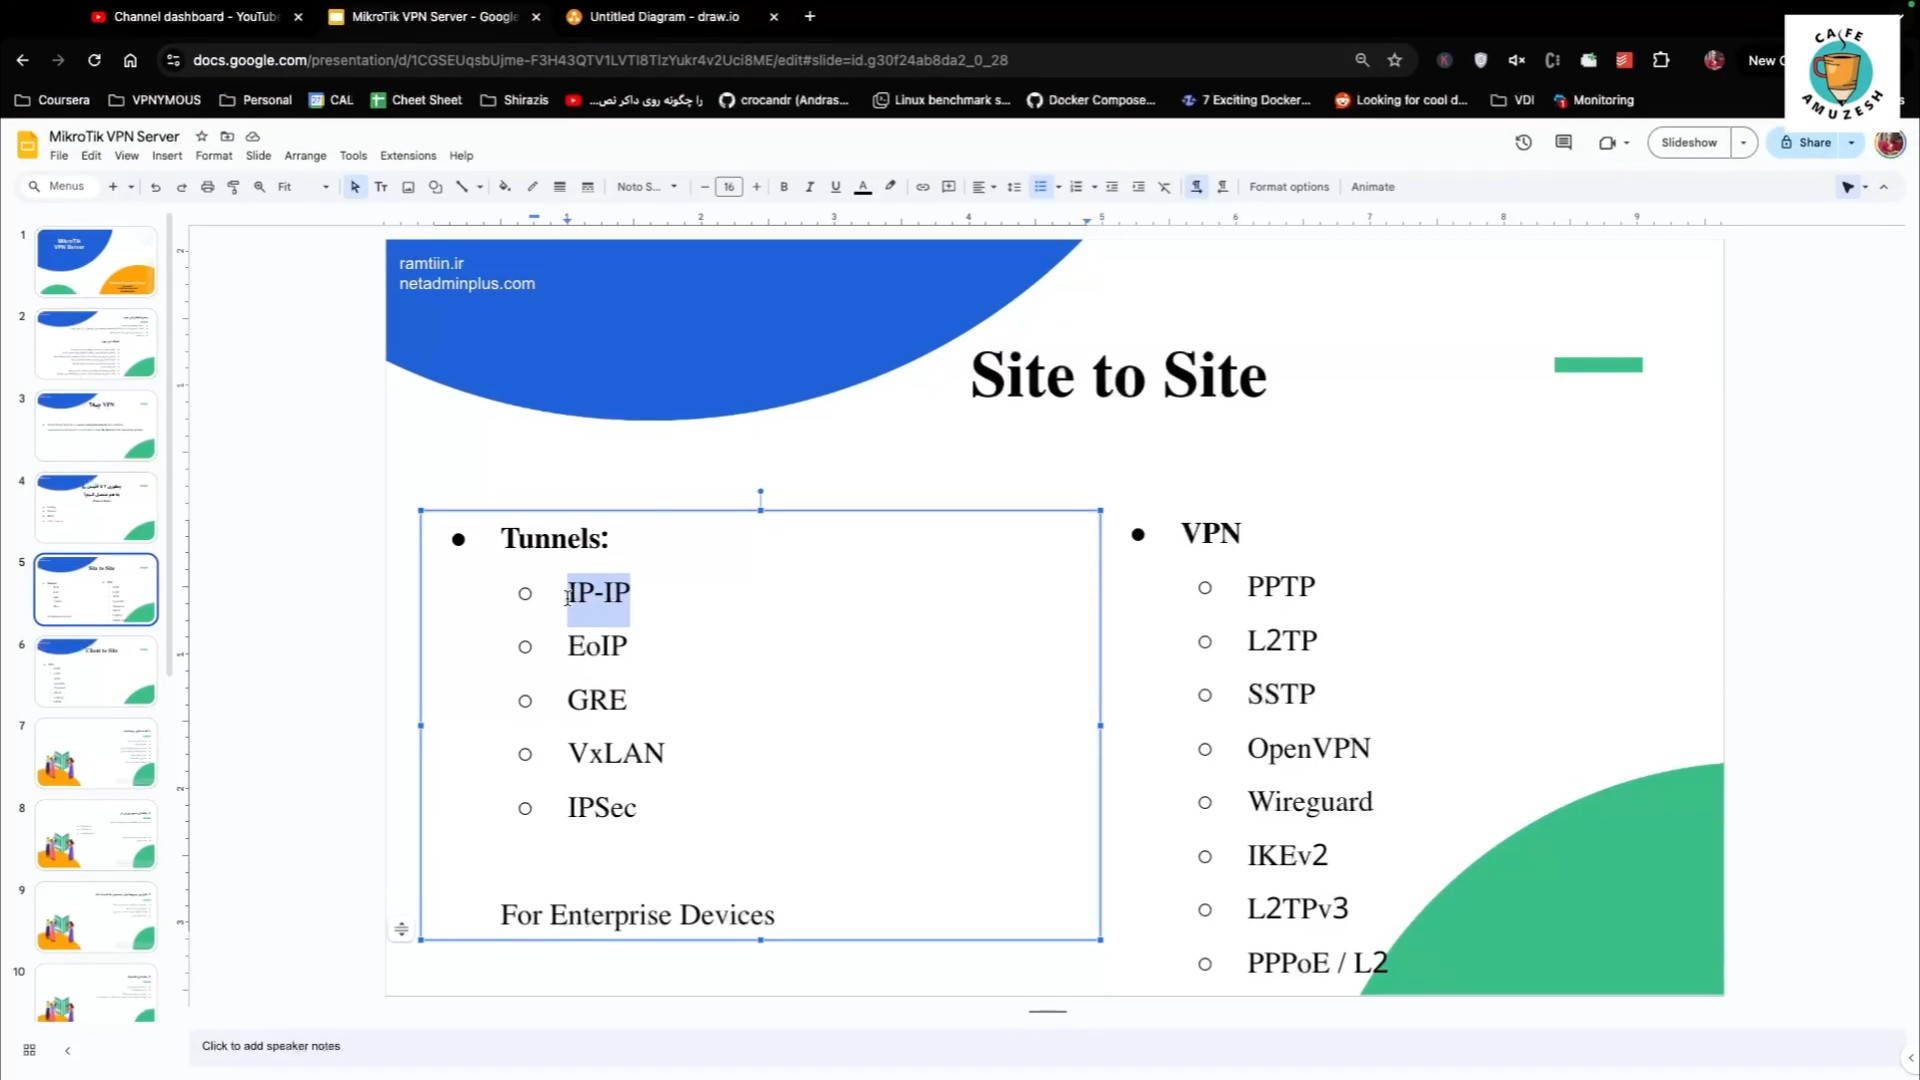Click the Highlight color icon
Image resolution: width=1920 pixels, height=1080 pixels.
(x=890, y=187)
